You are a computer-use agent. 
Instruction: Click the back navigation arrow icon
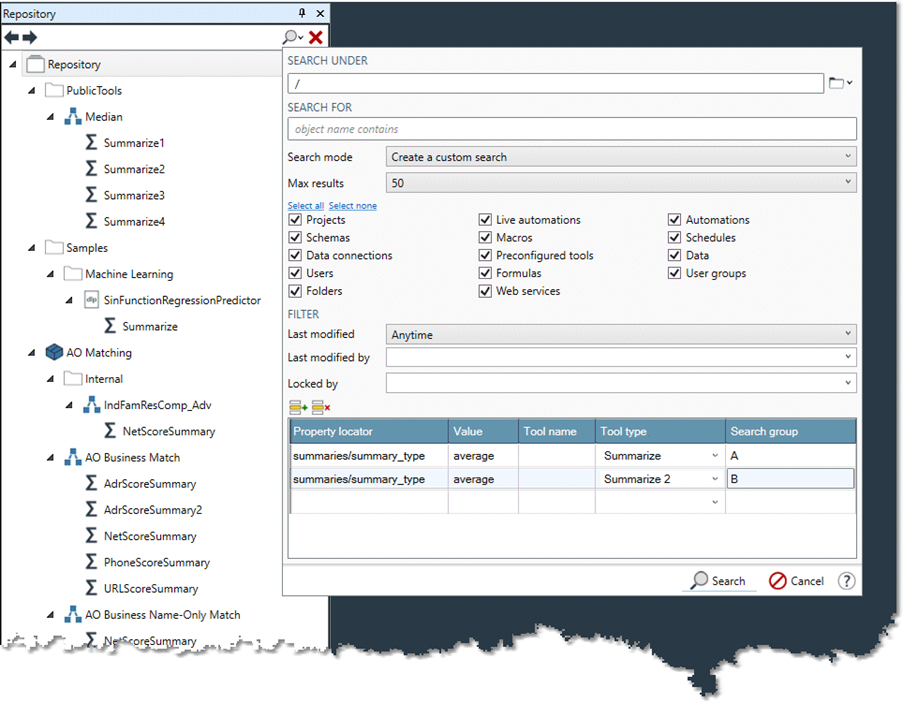coord(11,37)
